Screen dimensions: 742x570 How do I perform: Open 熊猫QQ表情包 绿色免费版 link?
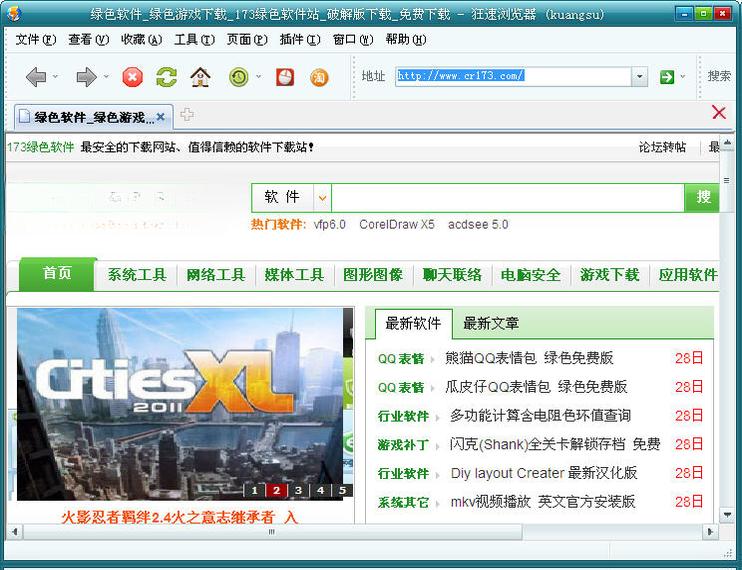(x=529, y=358)
